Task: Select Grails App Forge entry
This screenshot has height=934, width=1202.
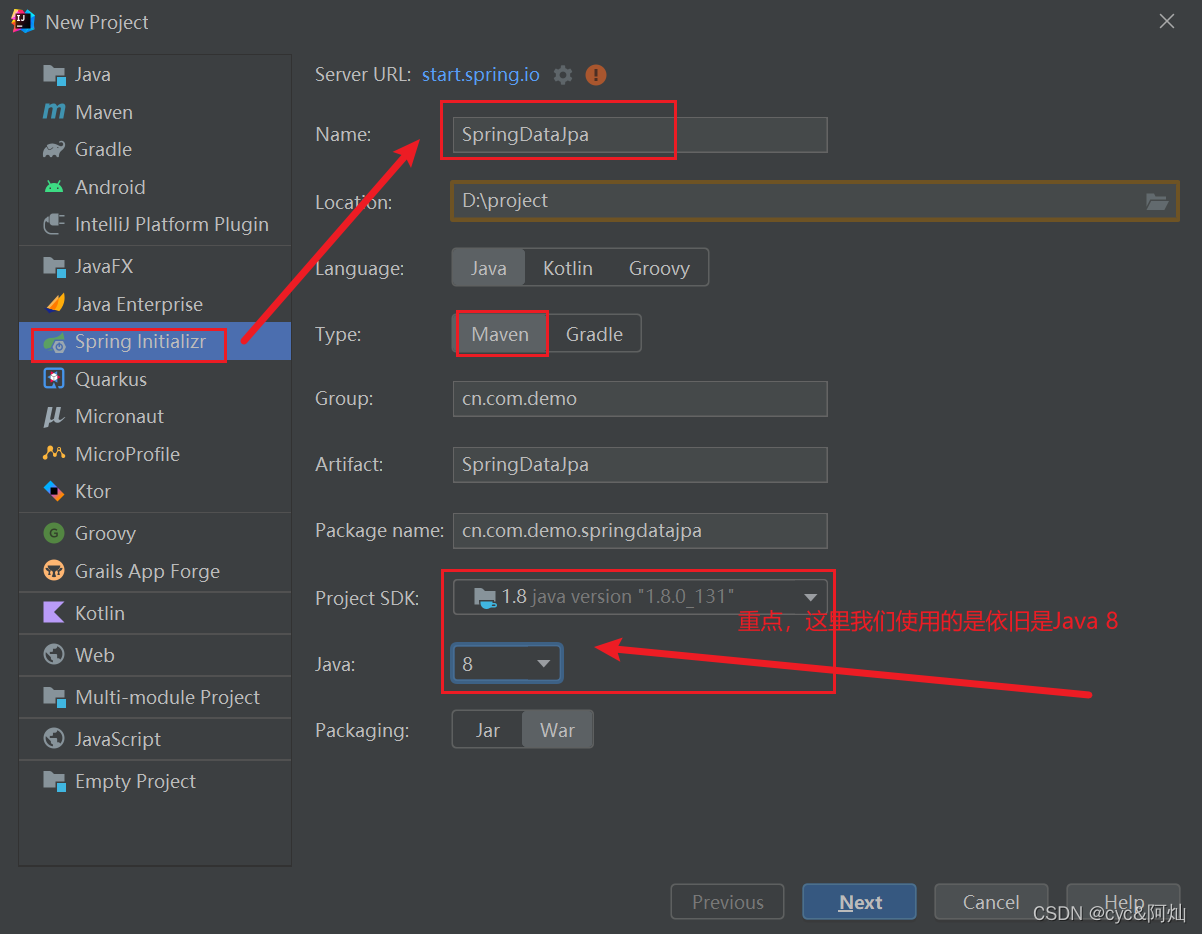Action: click(155, 571)
